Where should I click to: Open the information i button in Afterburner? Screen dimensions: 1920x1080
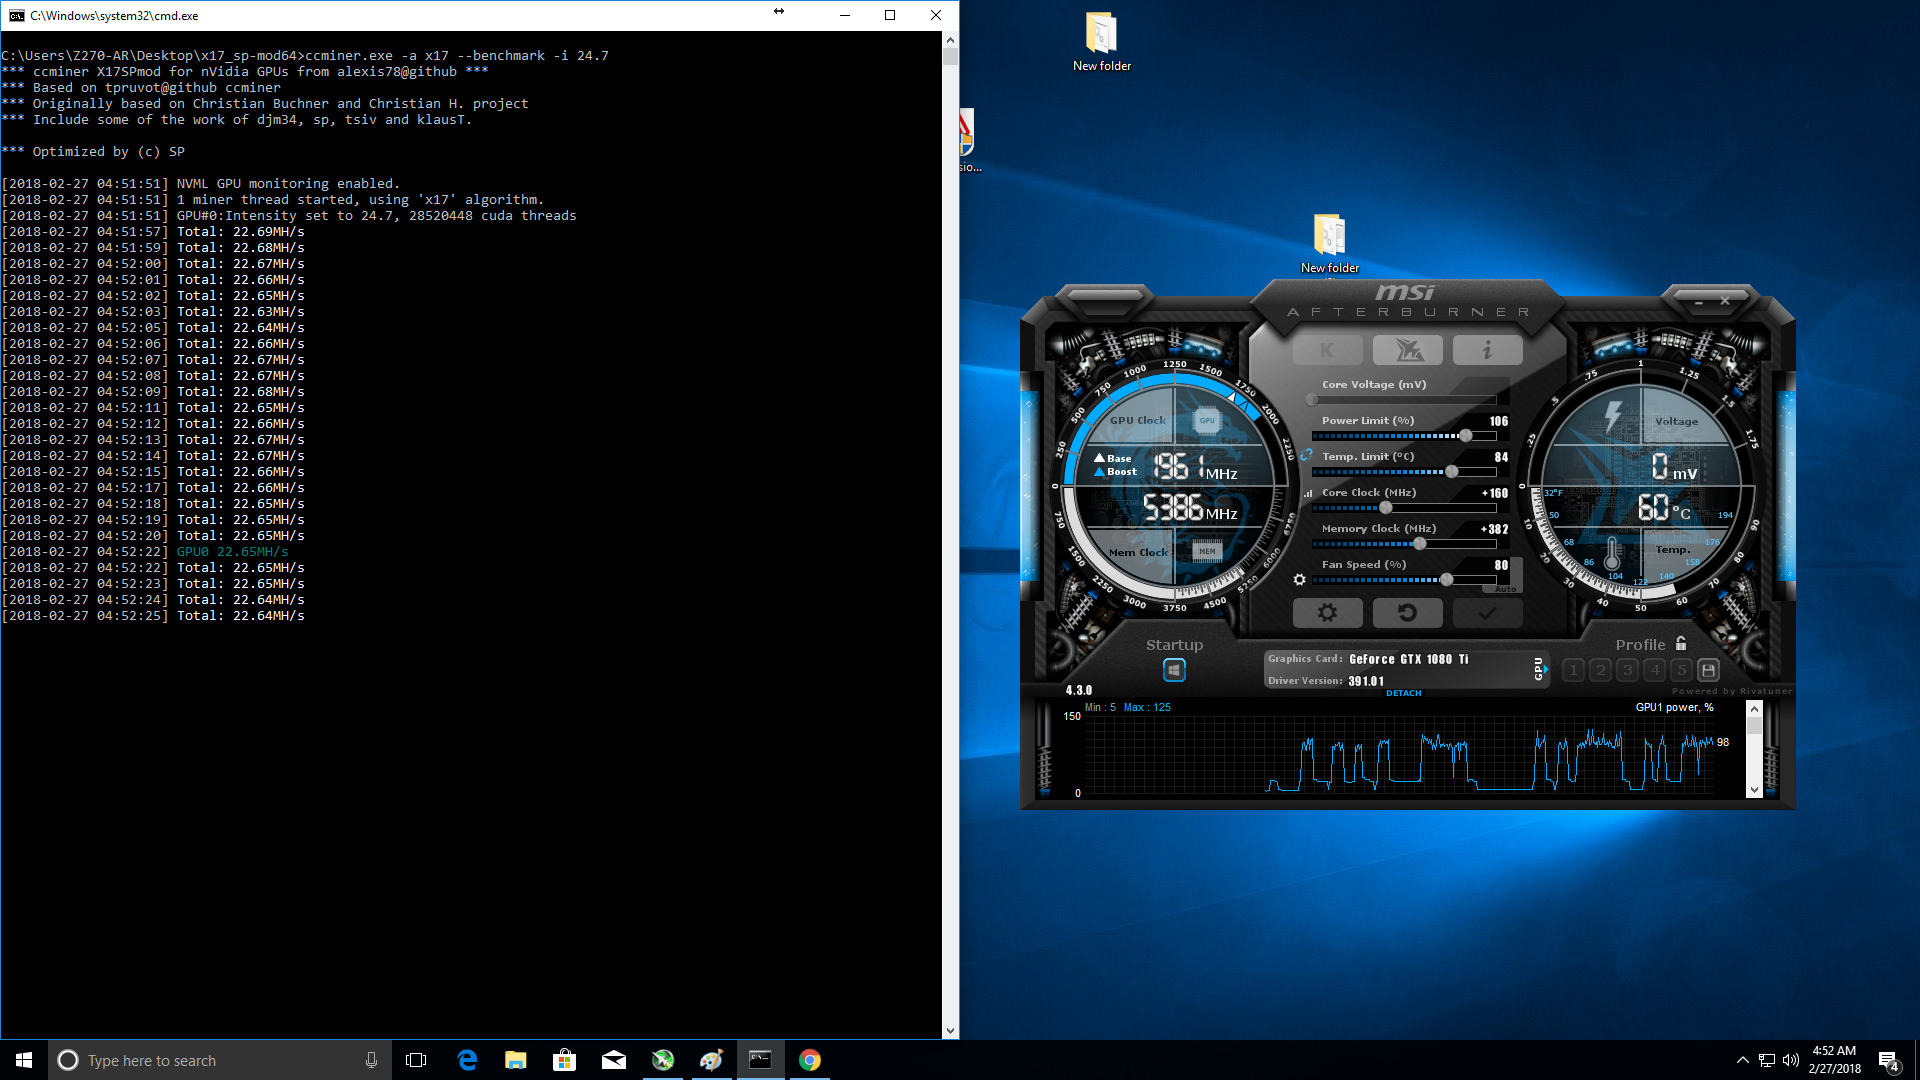click(x=1488, y=350)
